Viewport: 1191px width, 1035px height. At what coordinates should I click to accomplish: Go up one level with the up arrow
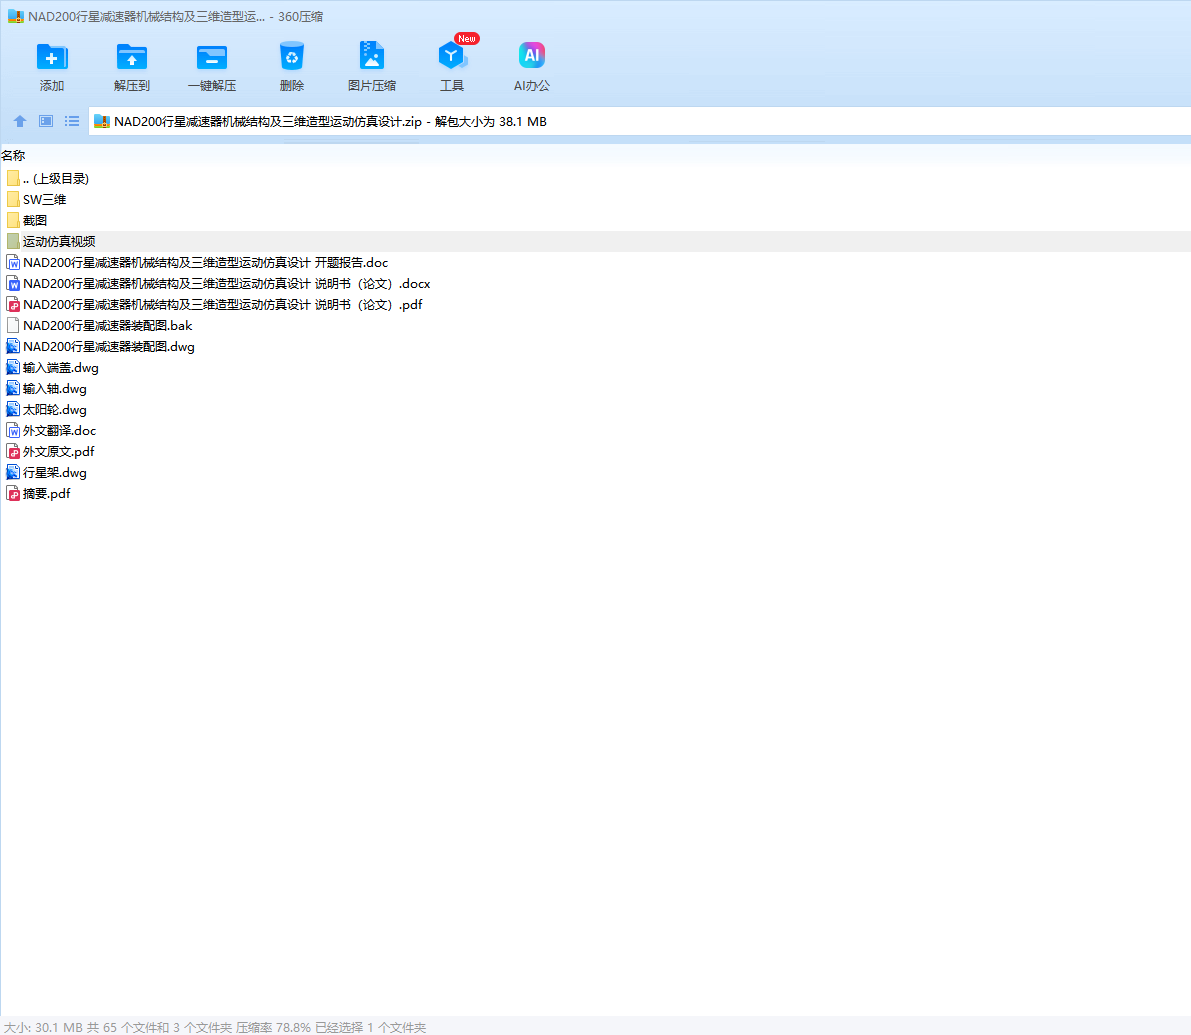20,121
